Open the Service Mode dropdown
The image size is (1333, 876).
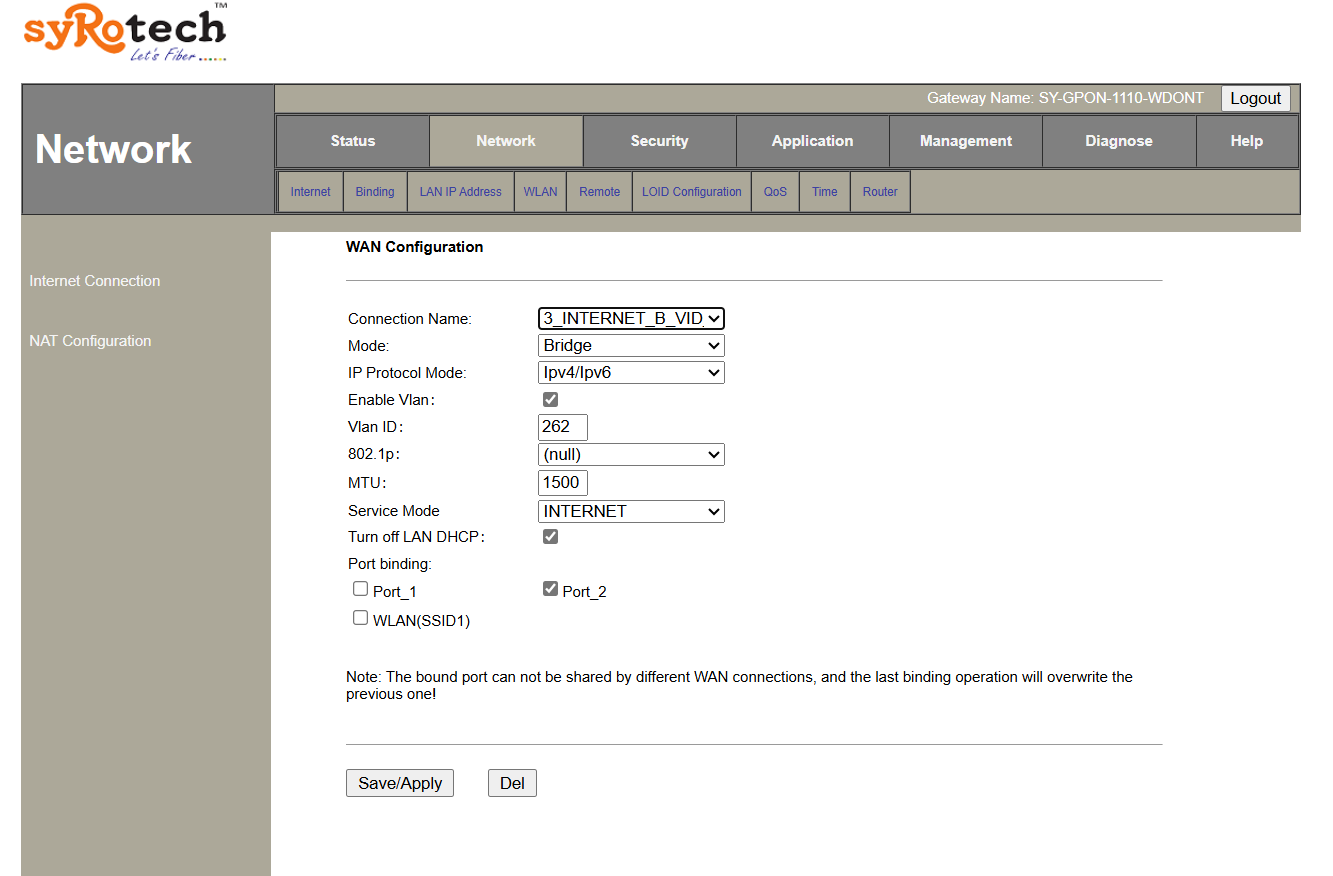point(631,511)
